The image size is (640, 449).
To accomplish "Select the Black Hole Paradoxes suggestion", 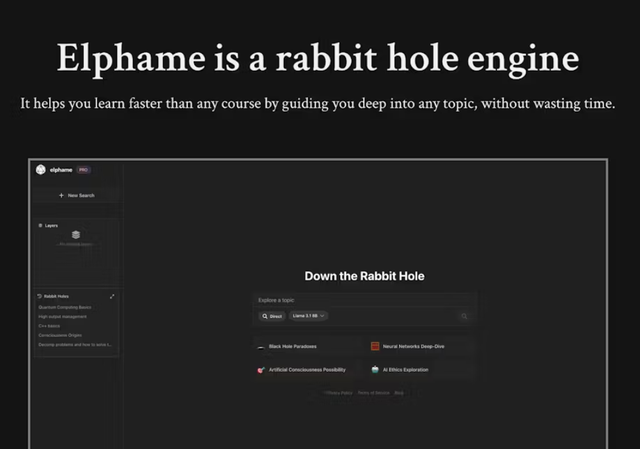I will [308, 347].
